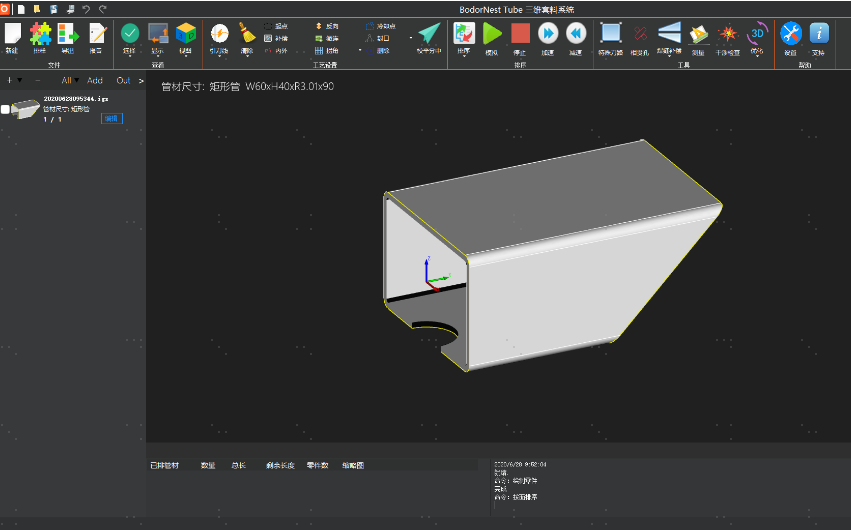Click the green checkmark select icon
The image size is (851, 530).
pyautogui.click(x=130, y=33)
